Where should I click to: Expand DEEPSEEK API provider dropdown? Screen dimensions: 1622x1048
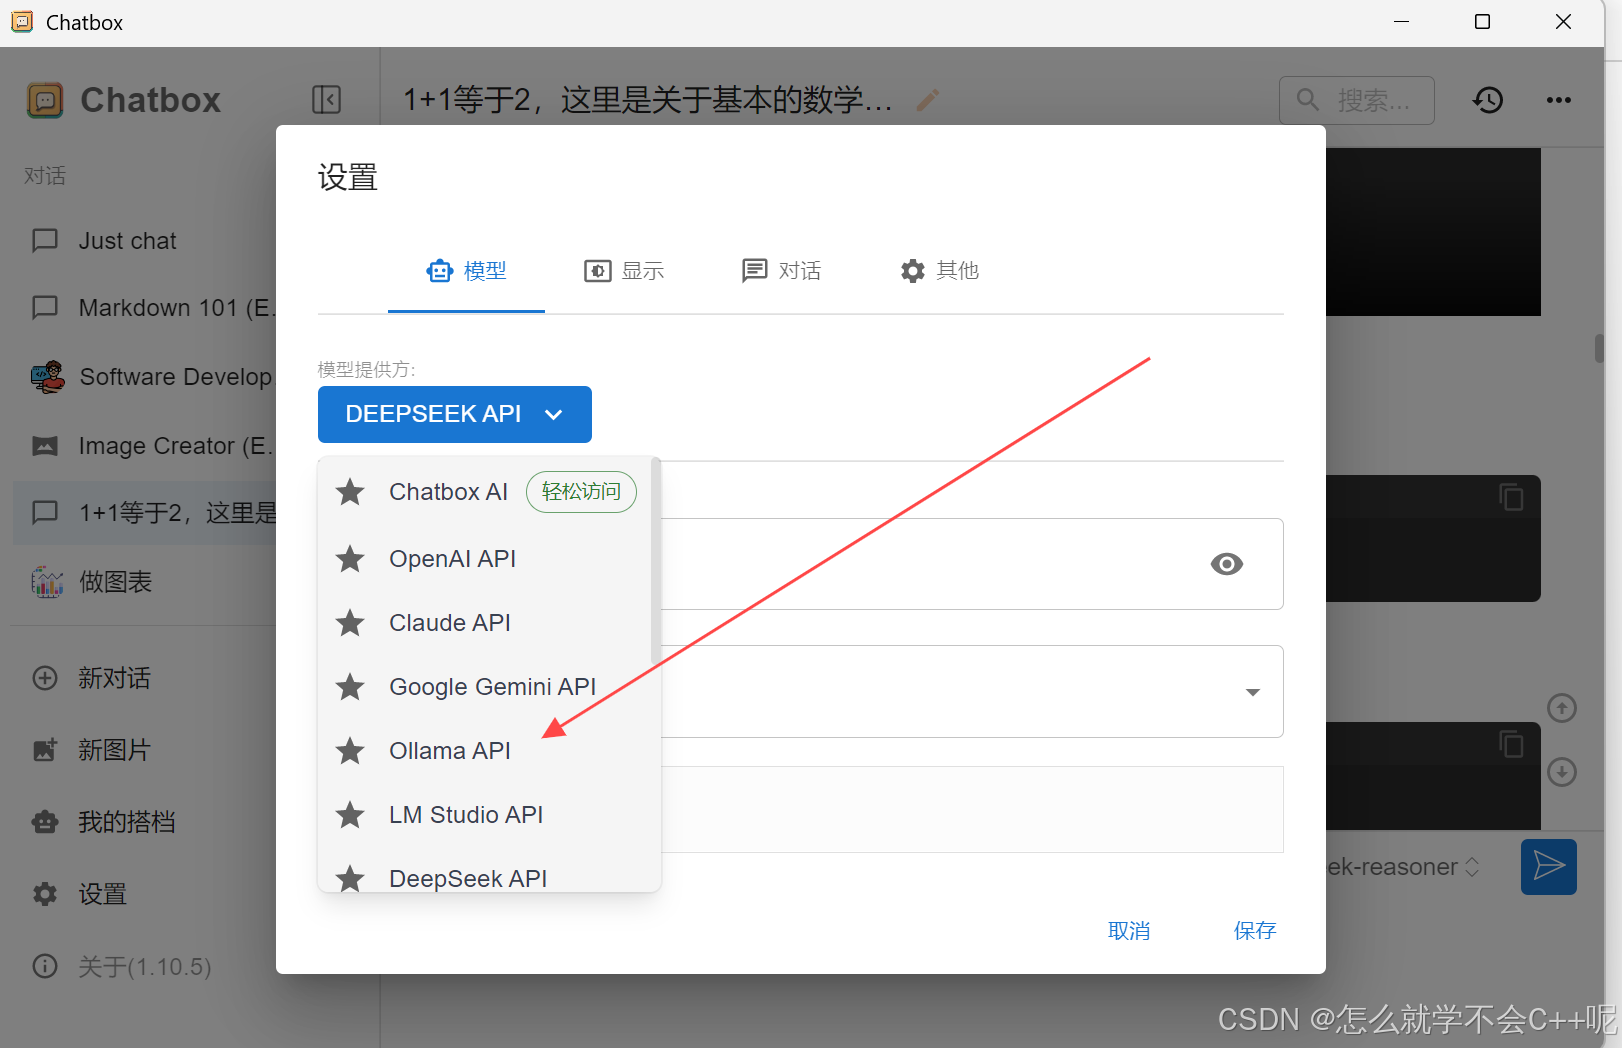coord(455,414)
